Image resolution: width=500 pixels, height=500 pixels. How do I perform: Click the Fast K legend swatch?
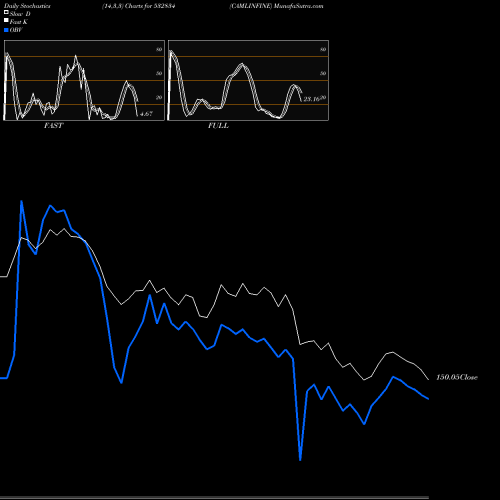coord(6,20)
